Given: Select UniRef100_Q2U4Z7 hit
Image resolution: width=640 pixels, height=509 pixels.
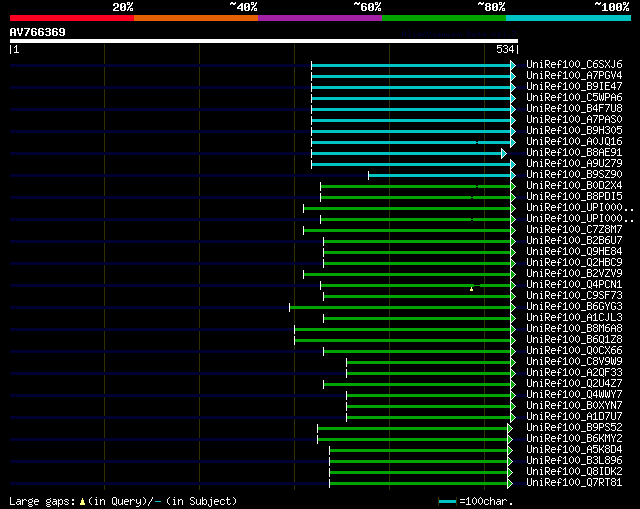Looking at the screenshot, I should pyautogui.click(x=574, y=384).
